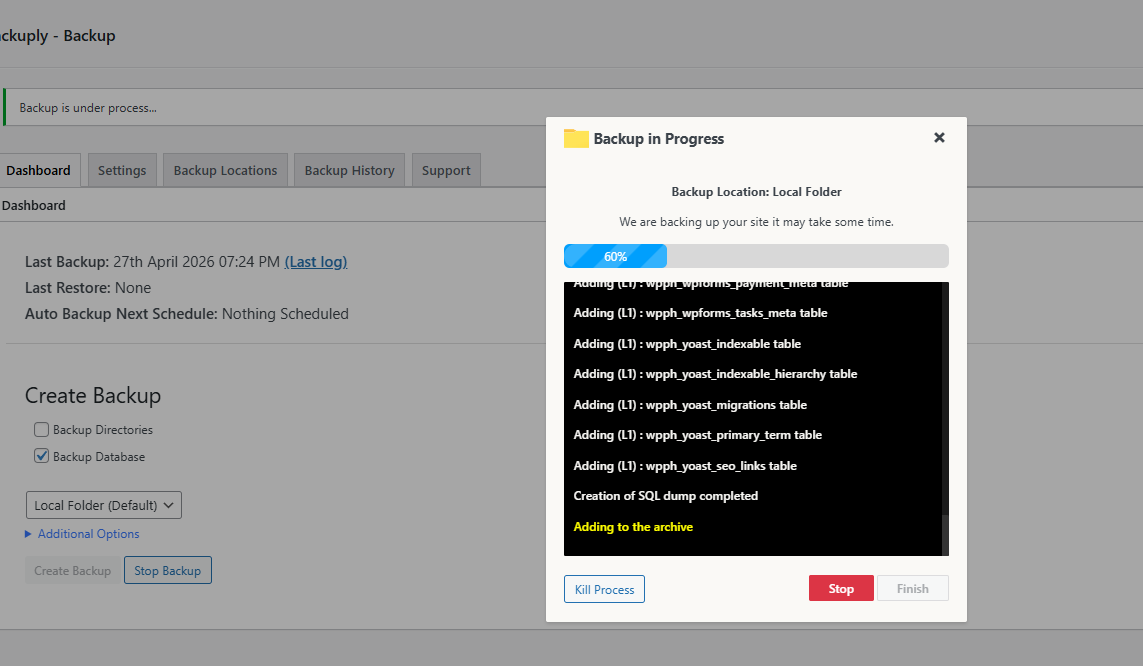Click the 60% backup progress bar
This screenshot has width=1143, height=666.
(756, 256)
